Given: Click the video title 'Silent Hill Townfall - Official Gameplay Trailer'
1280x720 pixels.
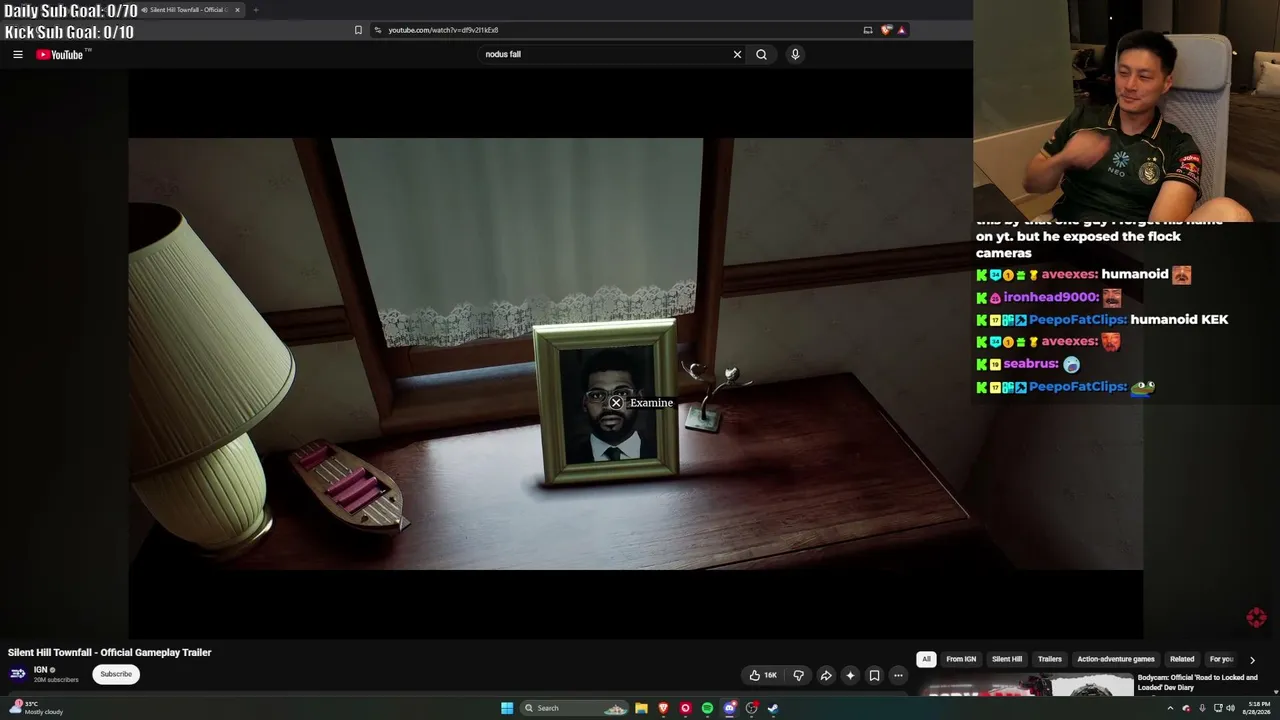Looking at the screenshot, I should point(110,653).
